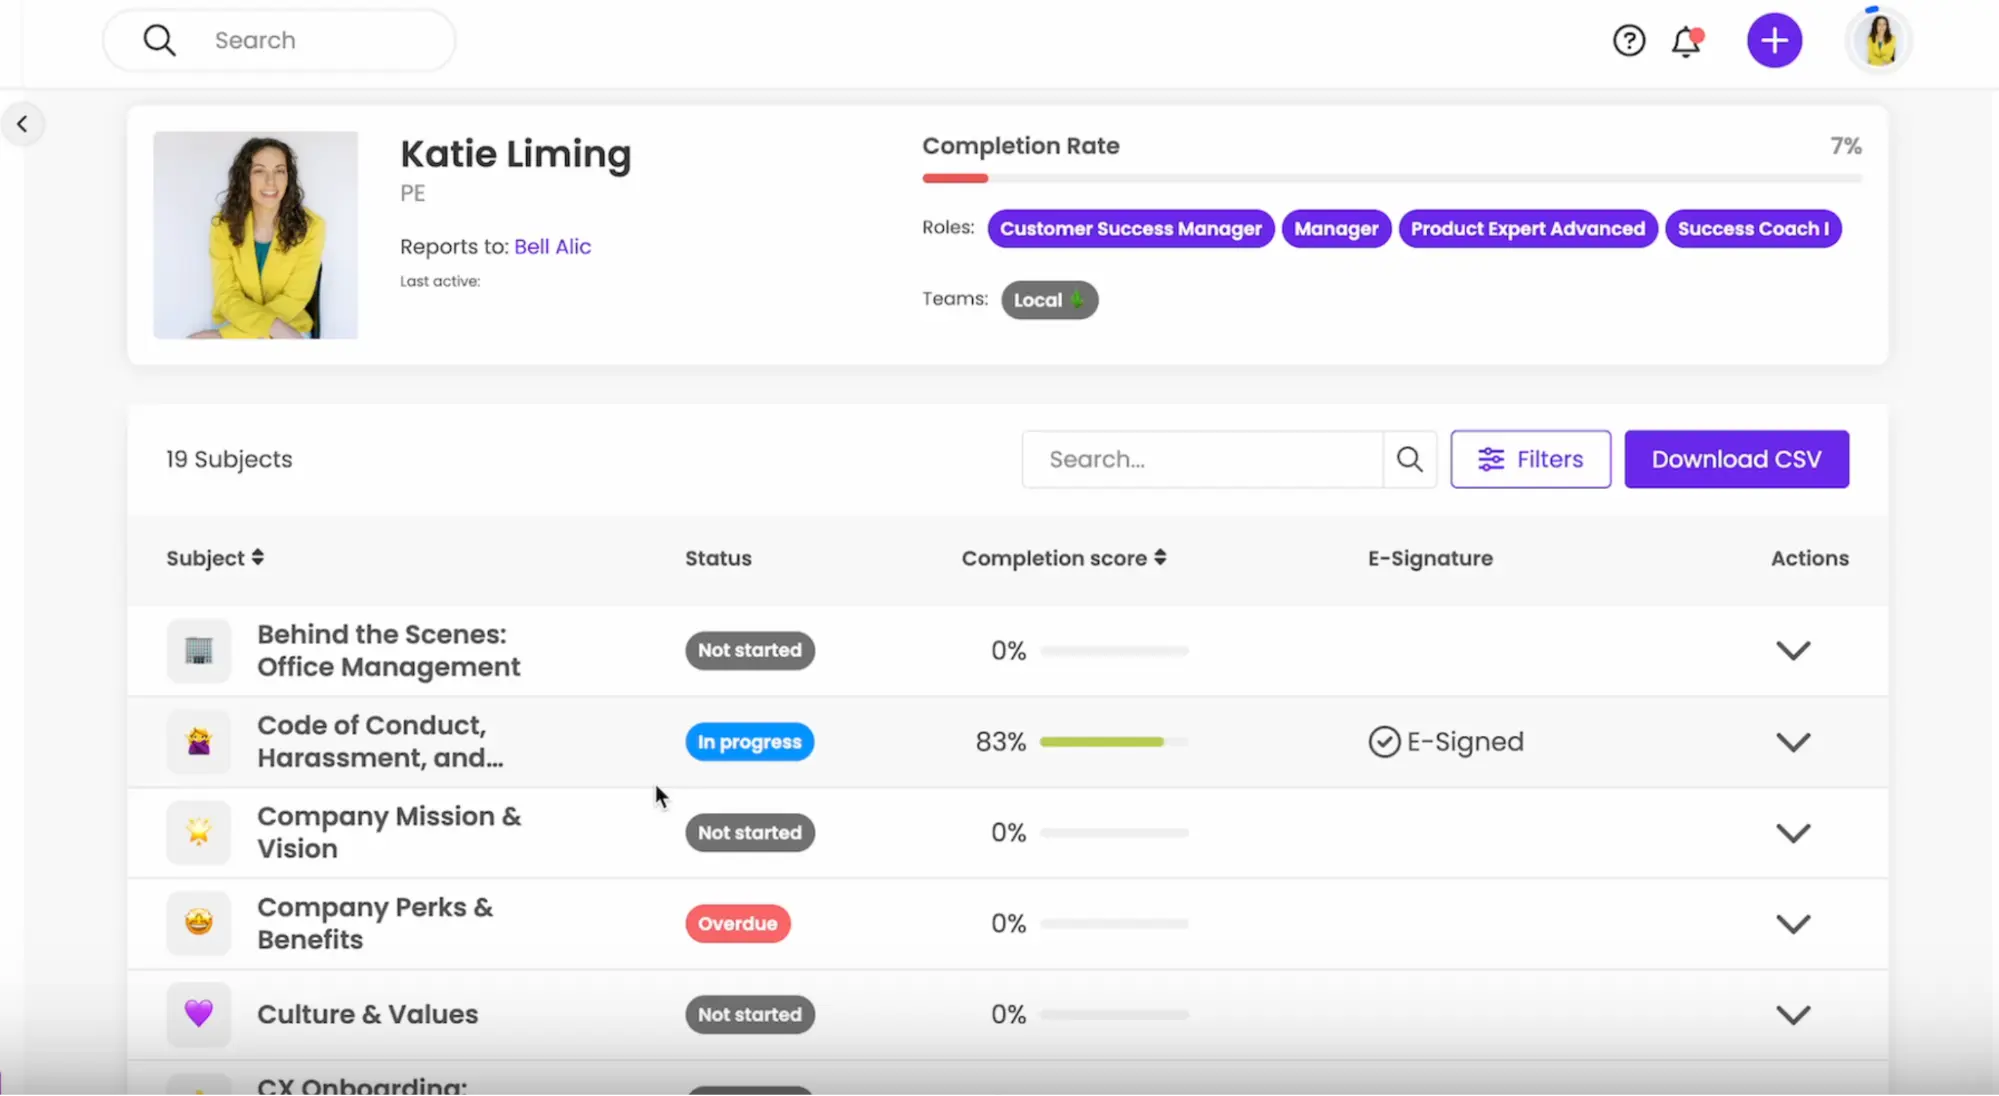Image resolution: width=1999 pixels, height=1096 pixels.
Task: Click the Product Expert Advanced role badge
Action: (x=1527, y=228)
